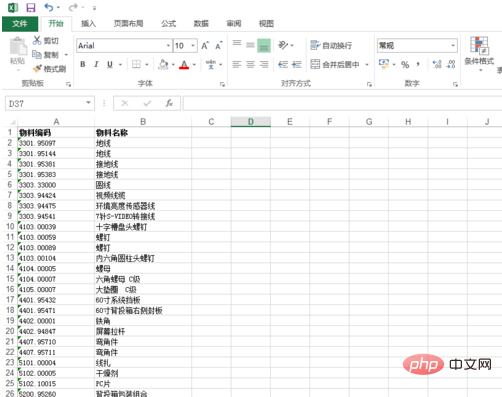Activate the Format Painter 格式刷

[49, 69]
